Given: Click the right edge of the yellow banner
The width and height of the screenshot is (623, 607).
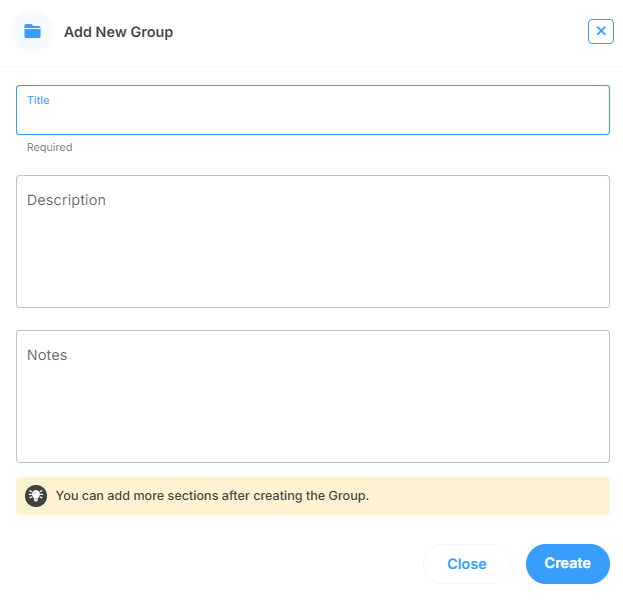Looking at the screenshot, I should [x=598, y=496].
